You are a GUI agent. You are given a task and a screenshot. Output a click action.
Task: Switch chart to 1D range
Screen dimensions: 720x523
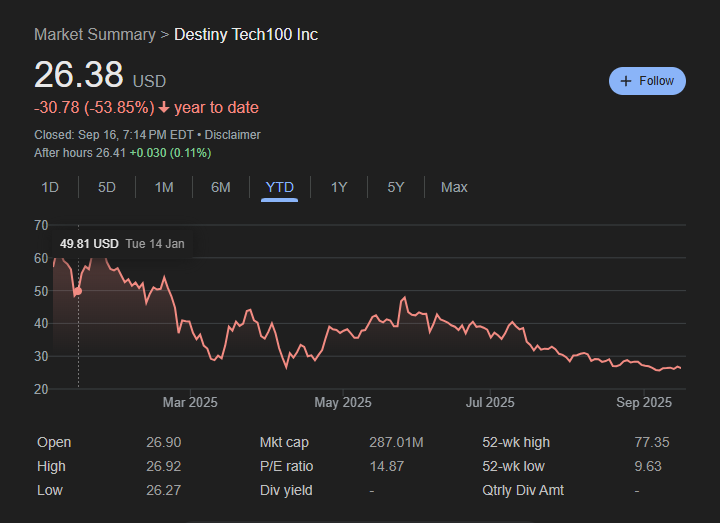tap(50, 187)
